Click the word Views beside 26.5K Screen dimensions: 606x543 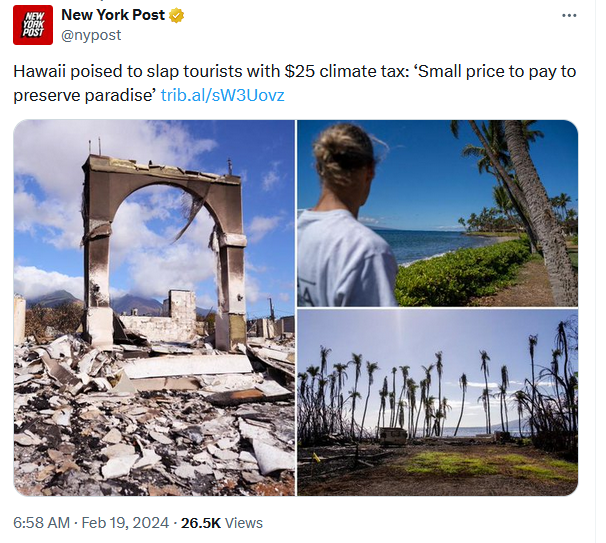243,523
